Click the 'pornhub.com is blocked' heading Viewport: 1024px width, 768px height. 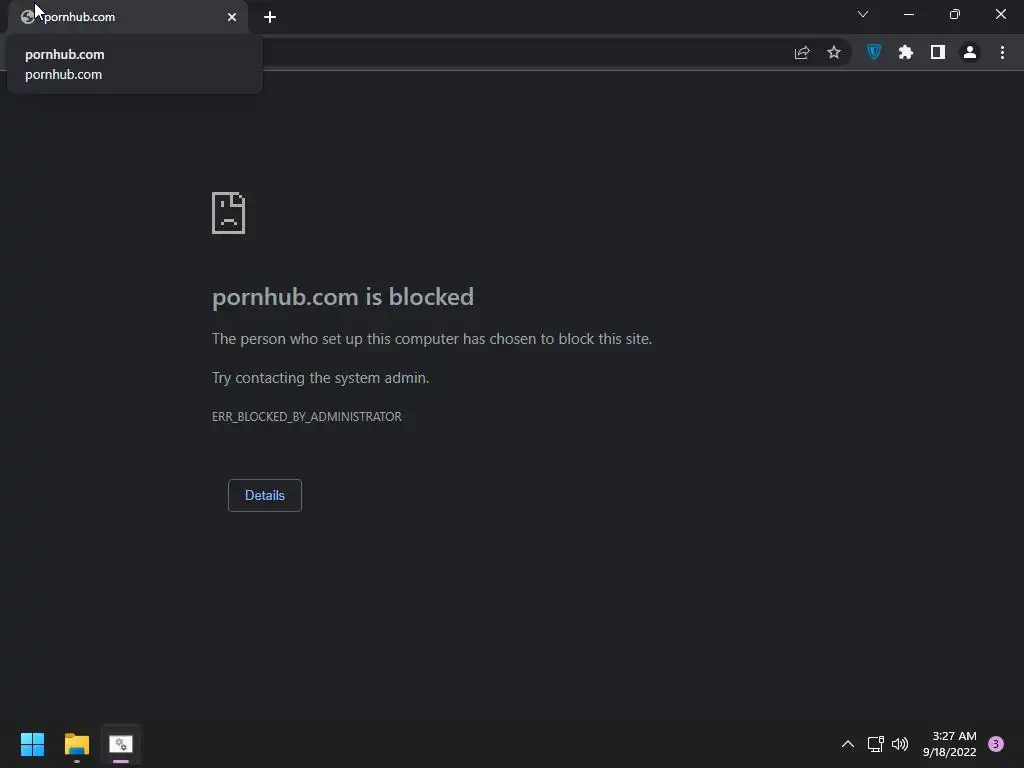(x=343, y=297)
